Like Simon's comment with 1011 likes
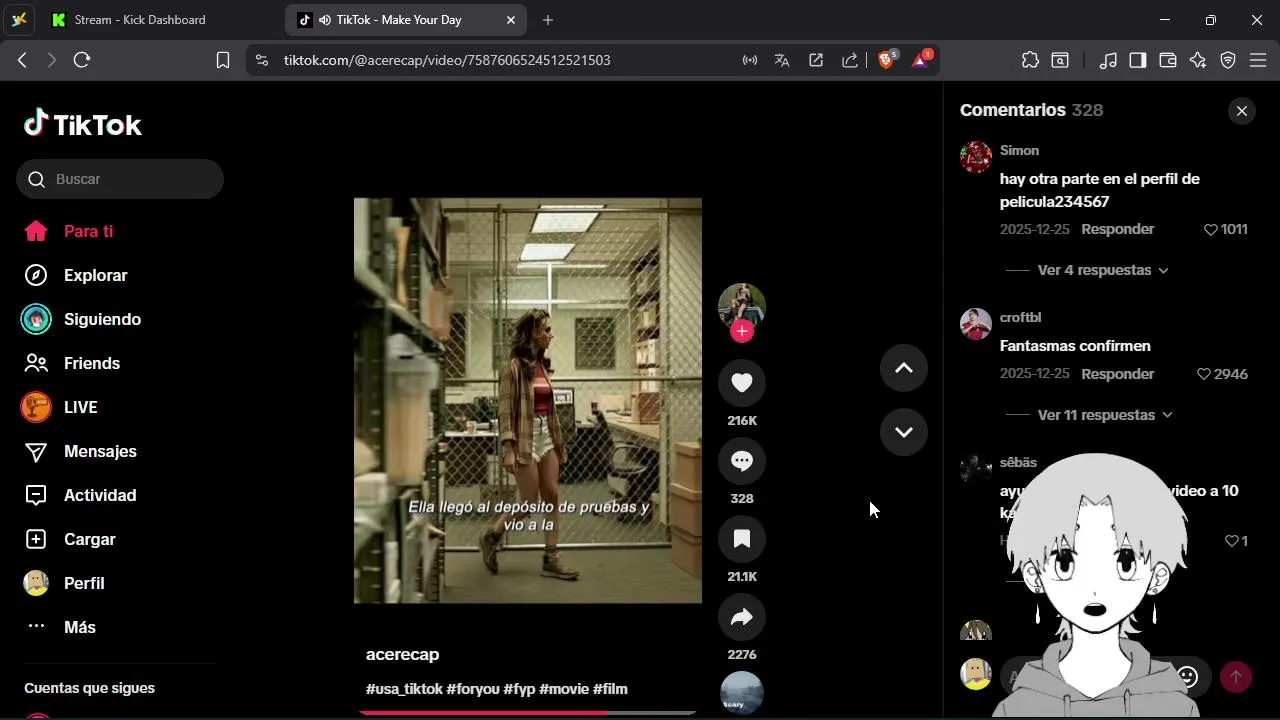This screenshot has width=1280, height=720. pos(1210,229)
